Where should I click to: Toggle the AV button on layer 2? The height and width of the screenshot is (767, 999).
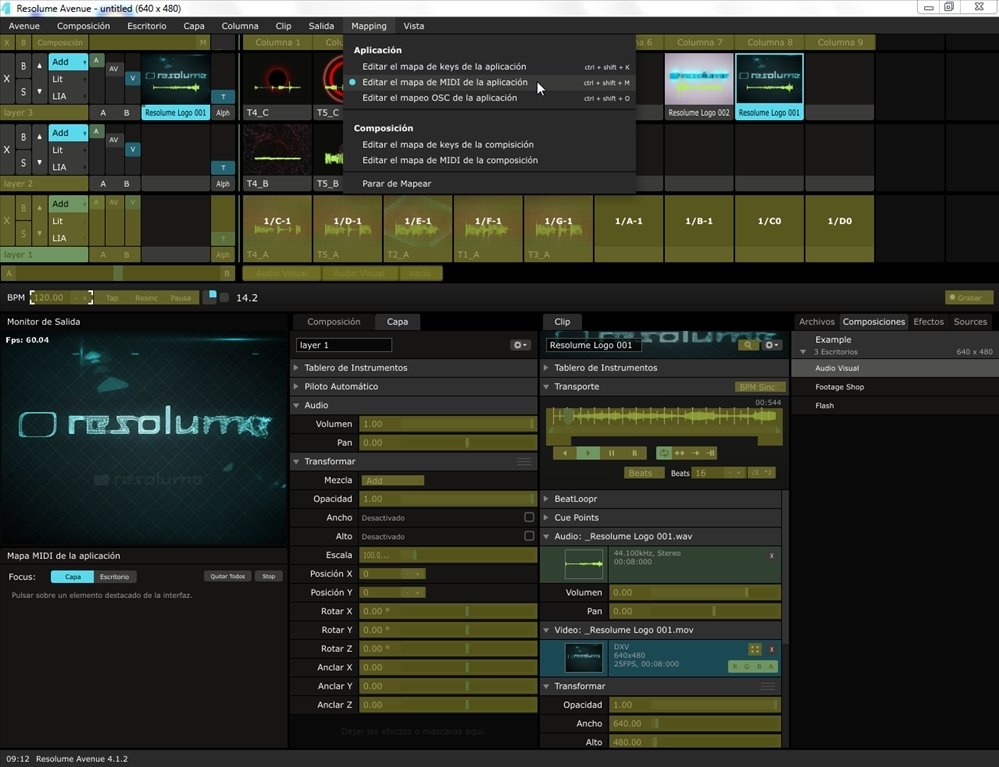113,140
